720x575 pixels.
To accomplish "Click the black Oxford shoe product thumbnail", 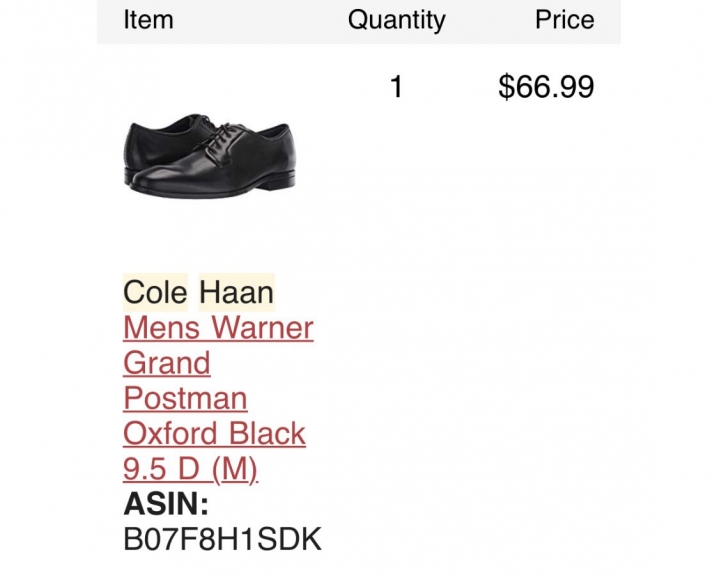I will pos(210,156).
